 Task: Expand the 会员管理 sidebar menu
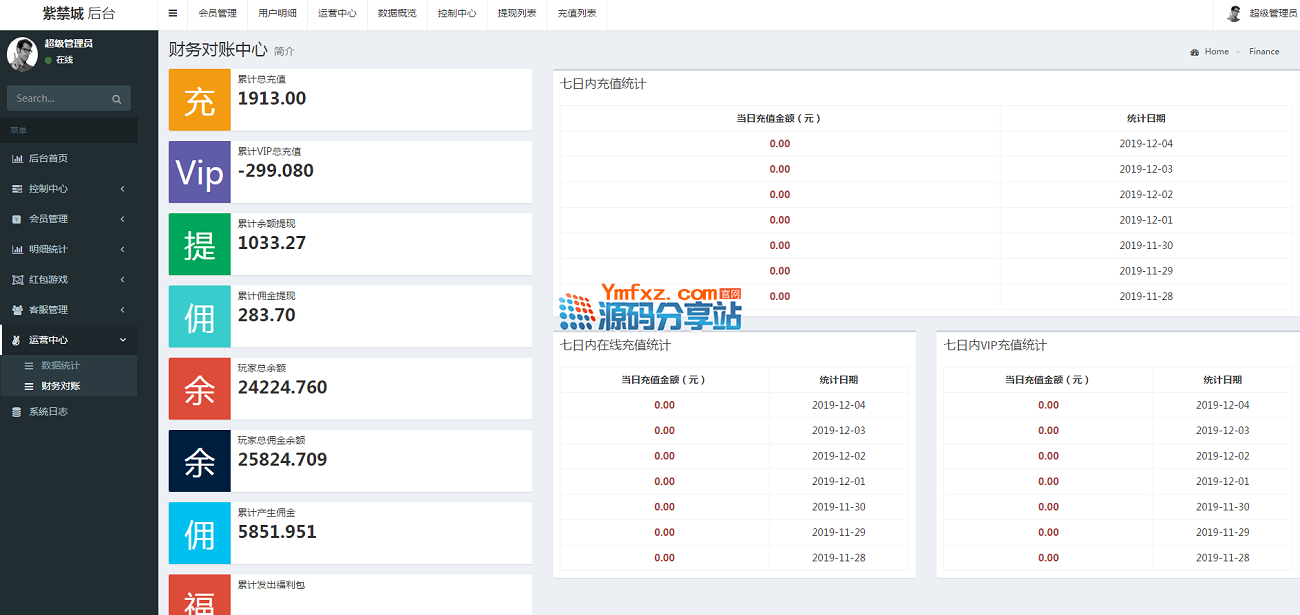click(x=68, y=219)
